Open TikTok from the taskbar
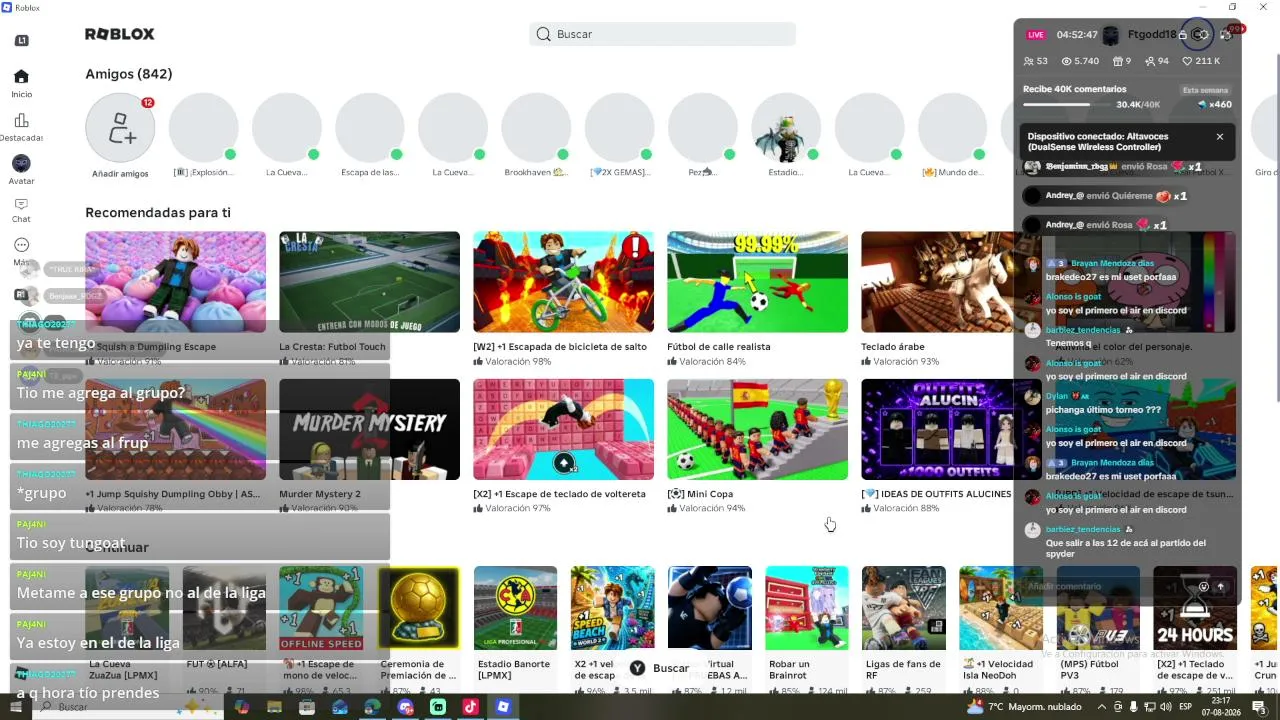This screenshot has width=1280, height=720. point(470,707)
